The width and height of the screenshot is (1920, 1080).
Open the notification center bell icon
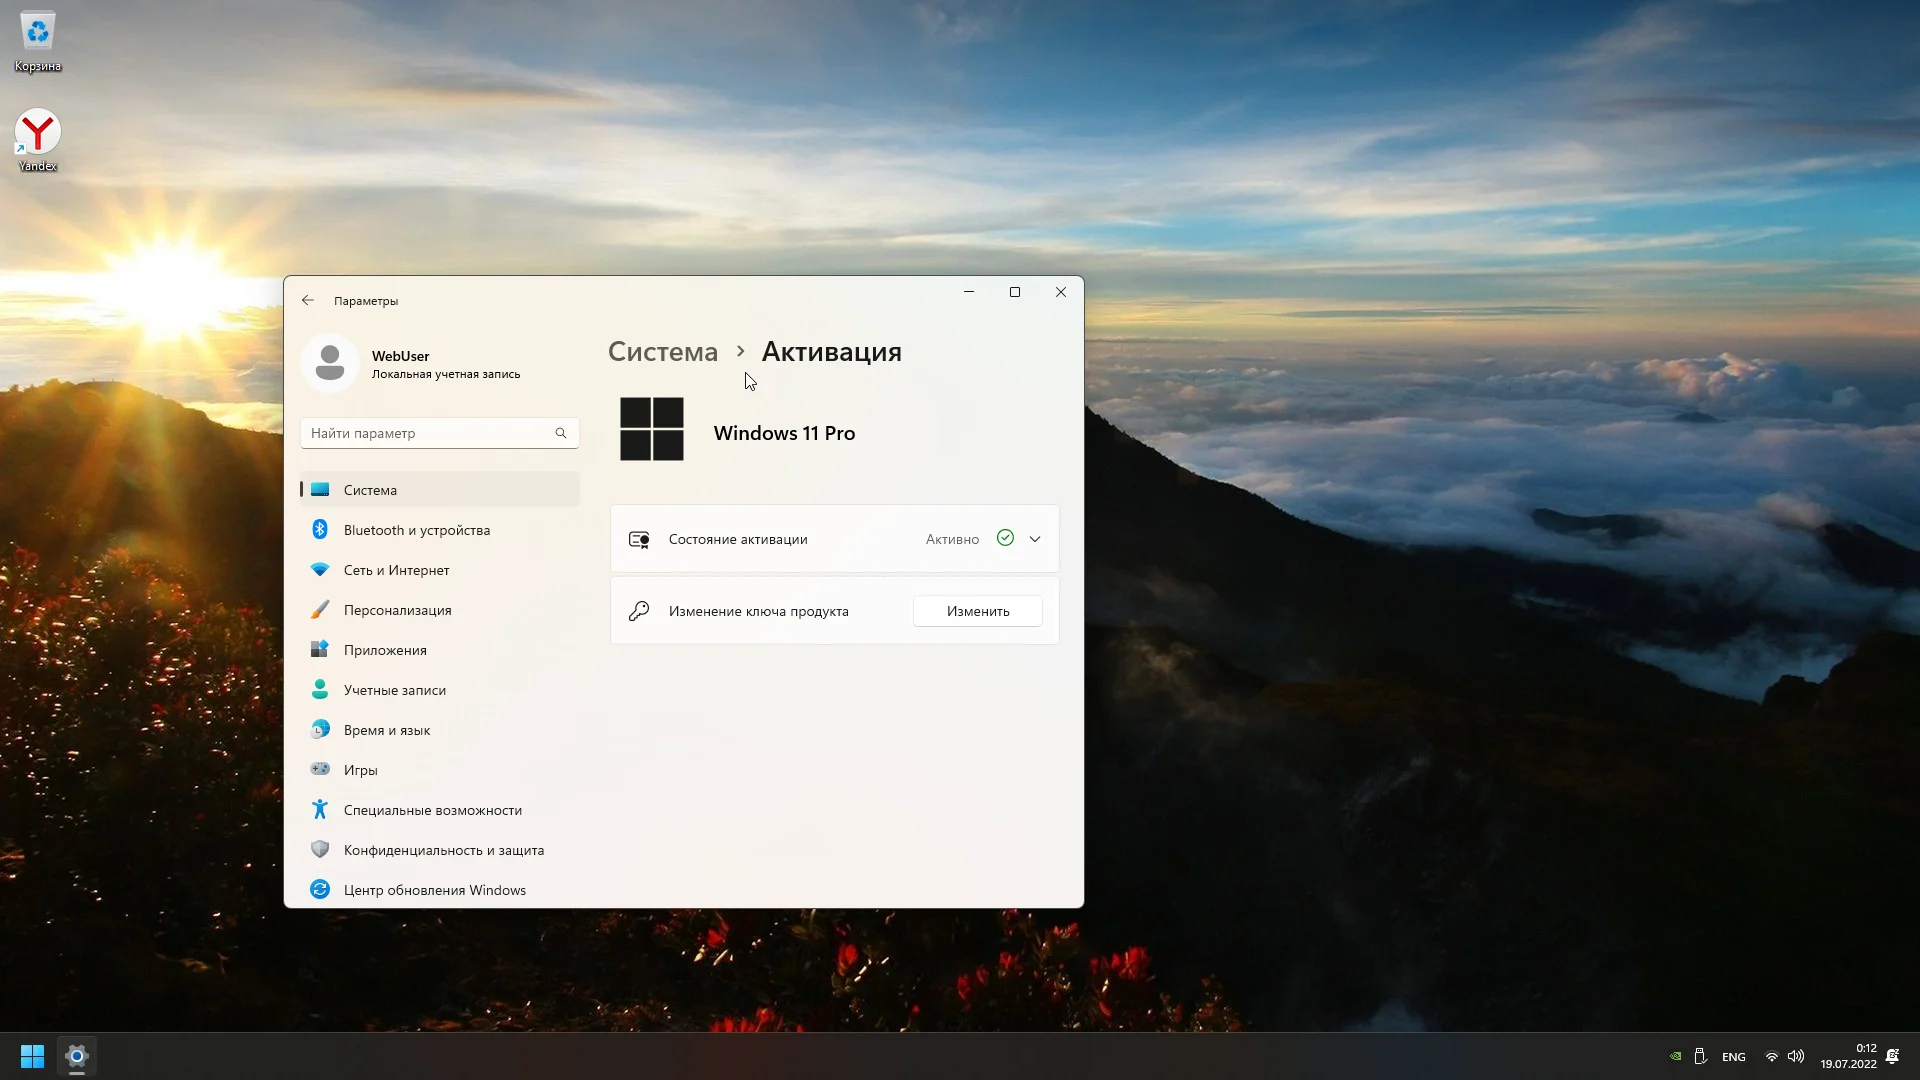[x=1892, y=1056]
